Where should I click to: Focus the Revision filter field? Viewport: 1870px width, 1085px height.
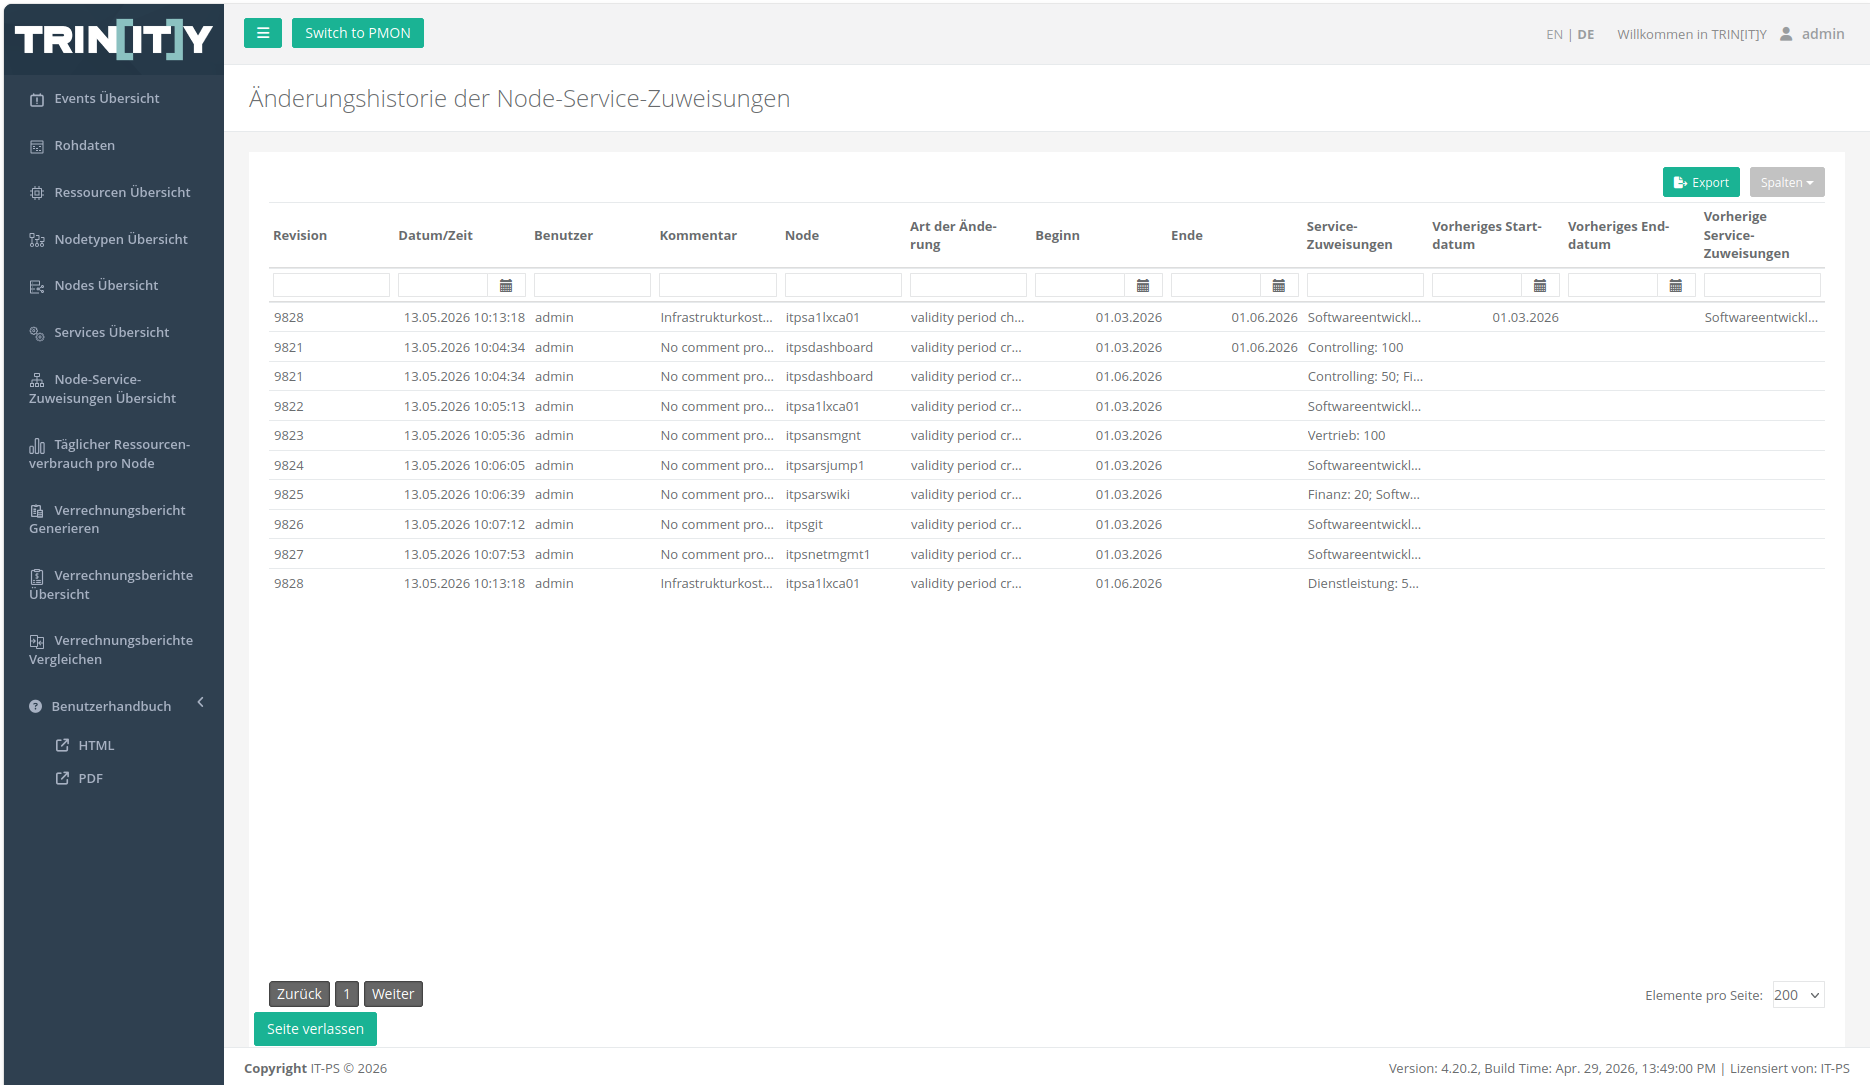point(331,286)
